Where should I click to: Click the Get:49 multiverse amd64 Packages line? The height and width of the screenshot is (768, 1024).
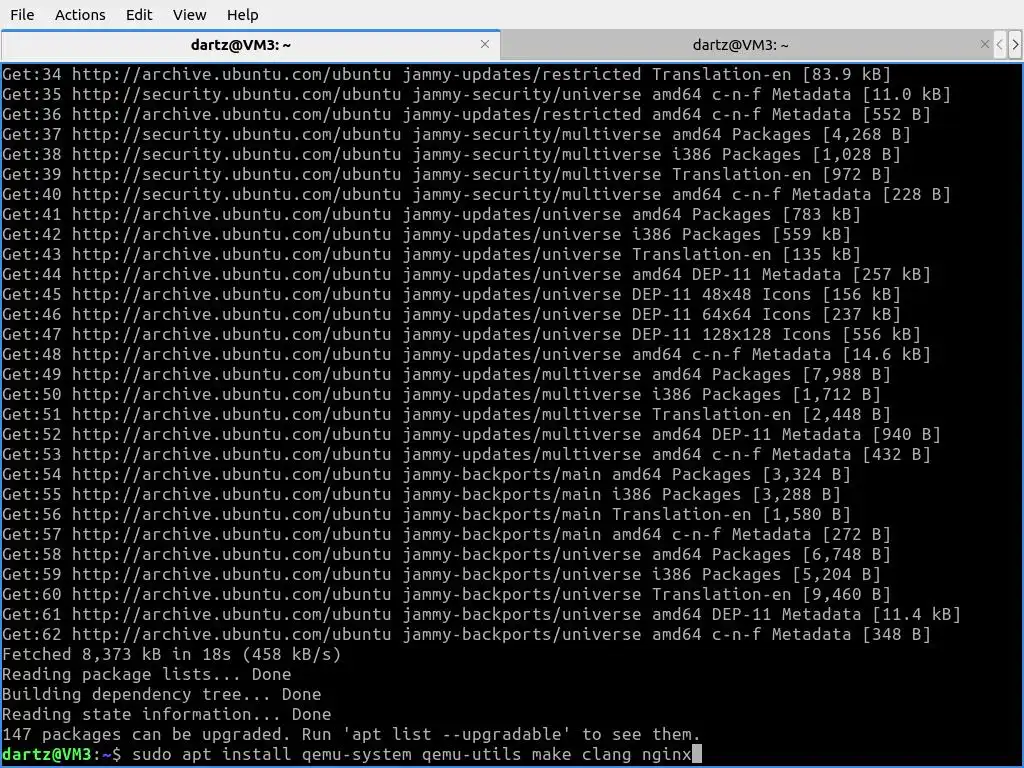pos(447,374)
